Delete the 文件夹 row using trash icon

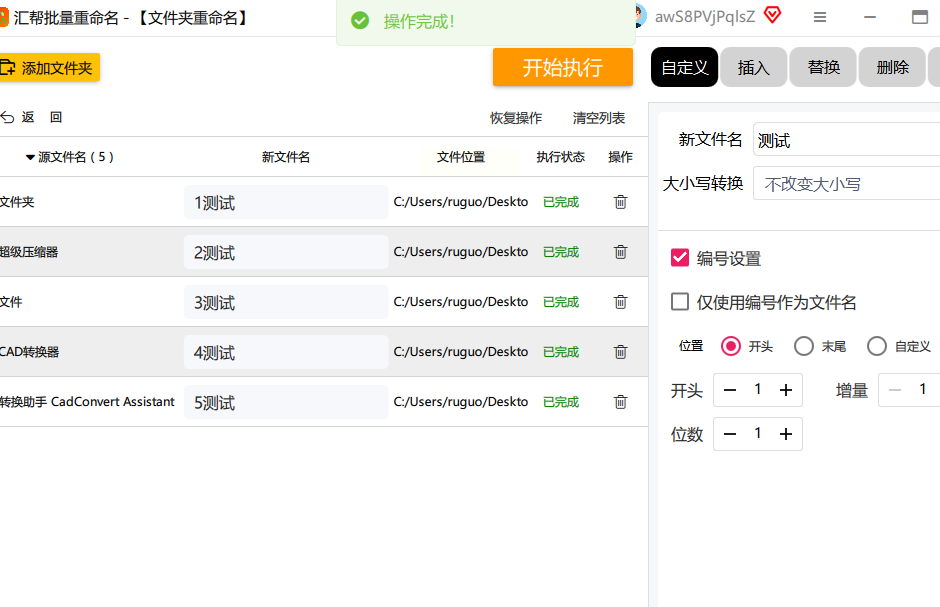(620, 202)
